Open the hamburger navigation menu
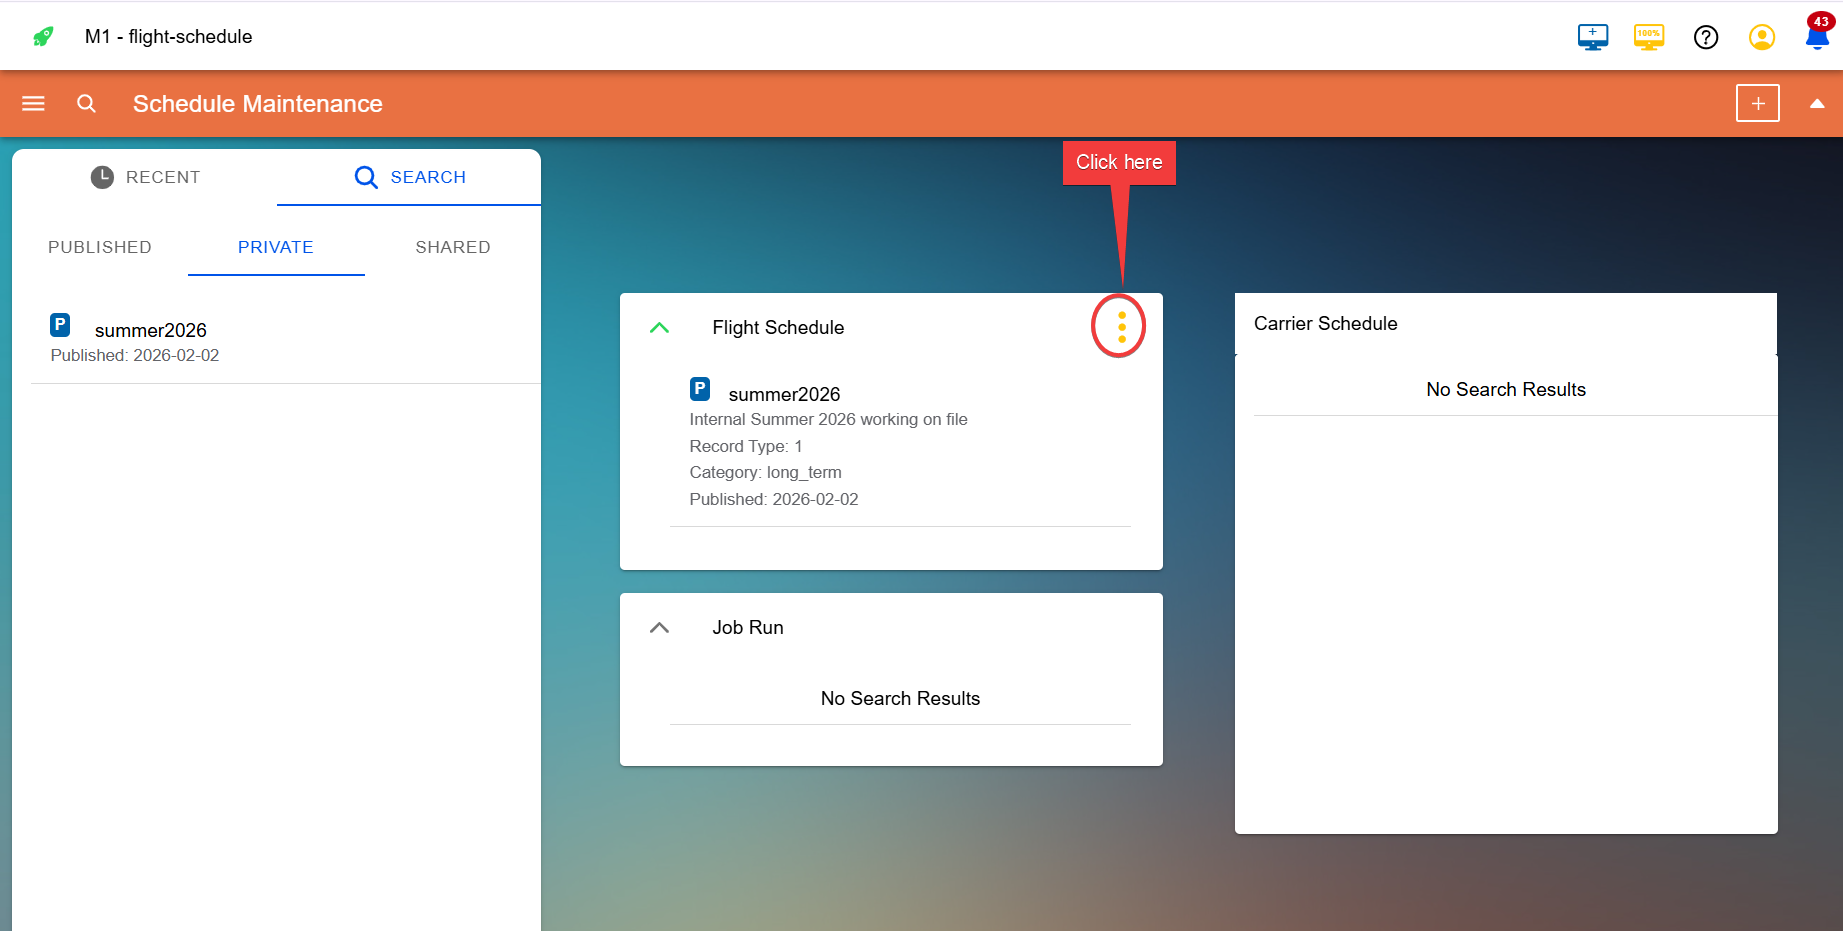The width and height of the screenshot is (1843, 931). click(33, 103)
